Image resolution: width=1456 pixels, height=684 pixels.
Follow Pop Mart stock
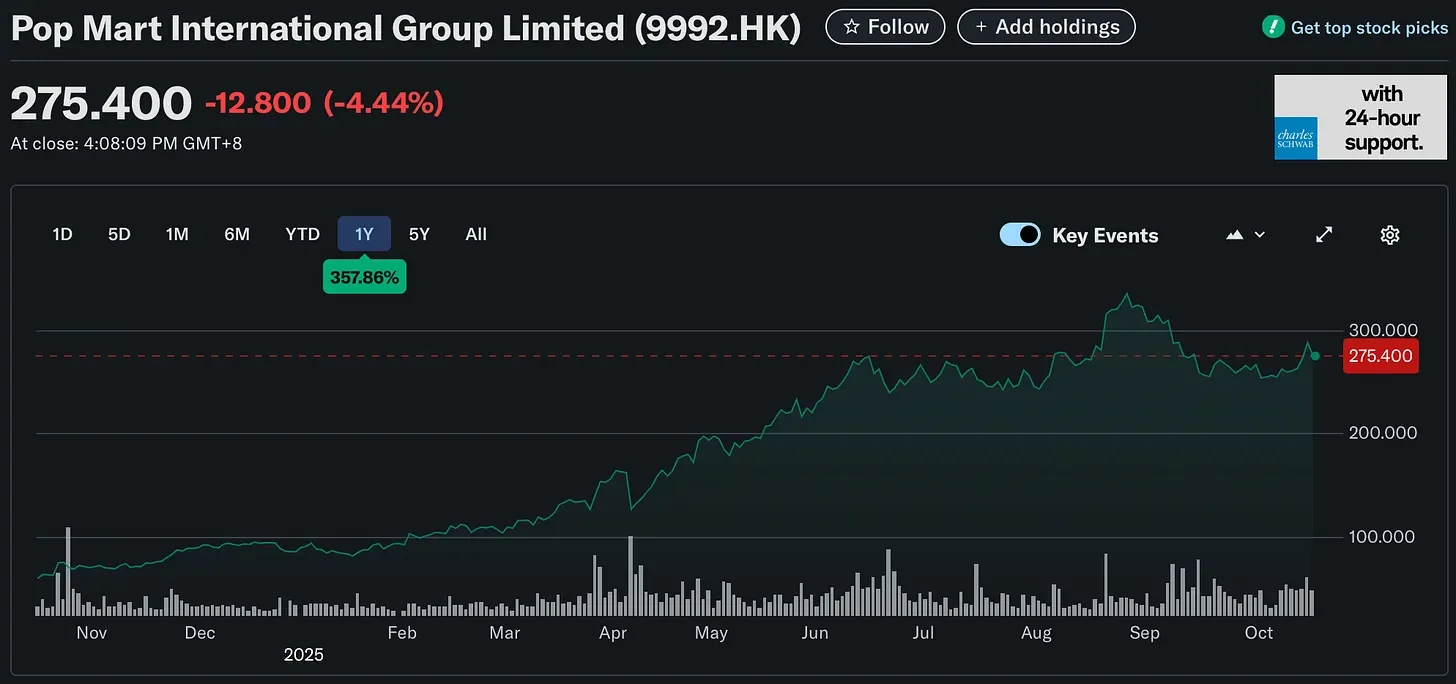(885, 27)
